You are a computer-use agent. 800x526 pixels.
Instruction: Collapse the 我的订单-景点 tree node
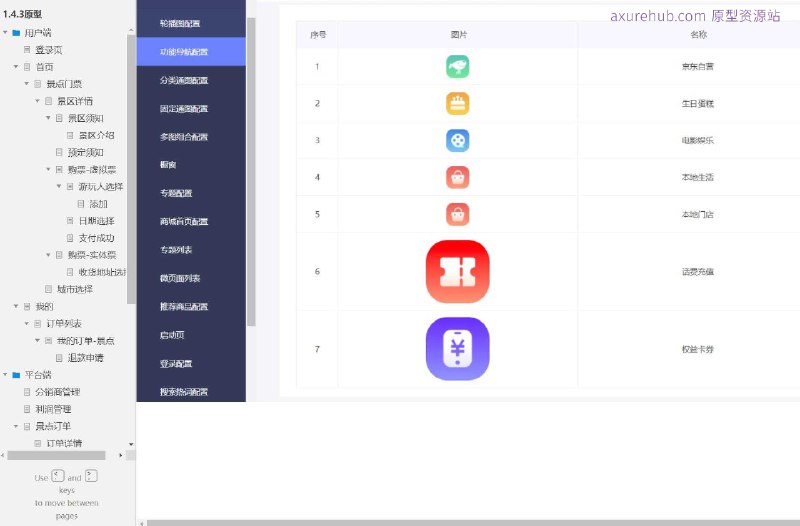37,340
